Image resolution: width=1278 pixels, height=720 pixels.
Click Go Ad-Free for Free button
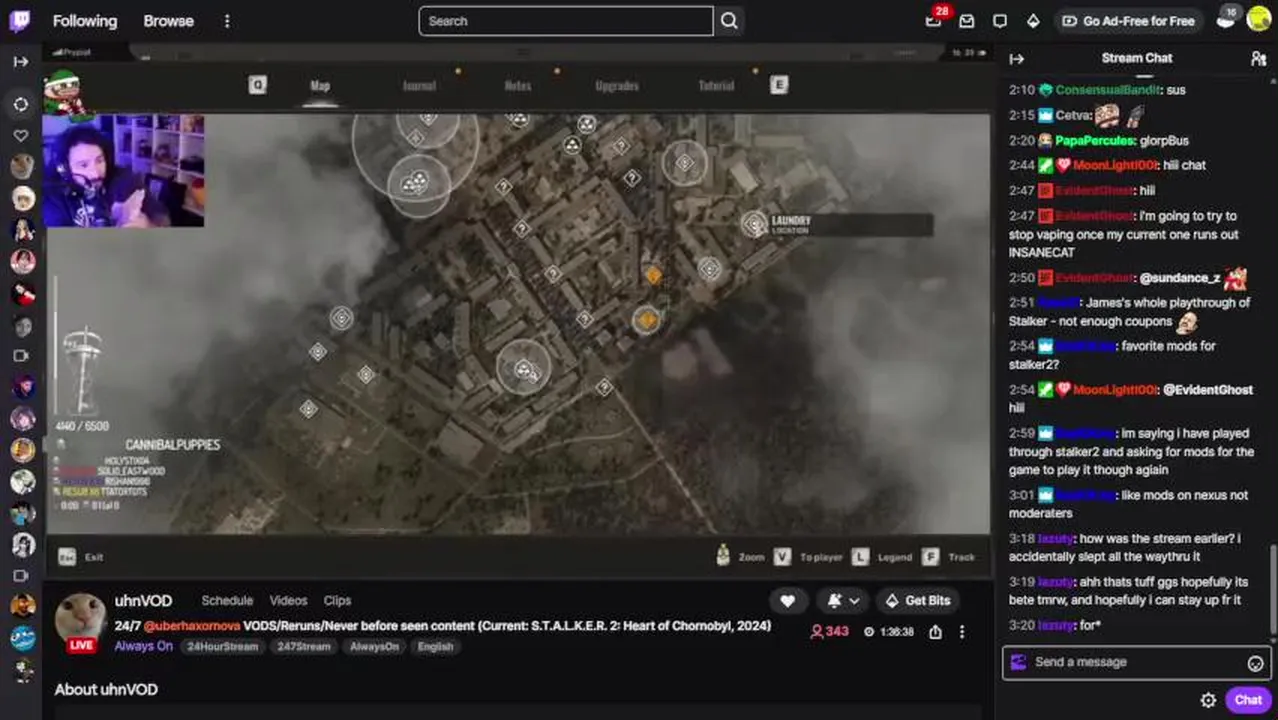point(1128,21)
